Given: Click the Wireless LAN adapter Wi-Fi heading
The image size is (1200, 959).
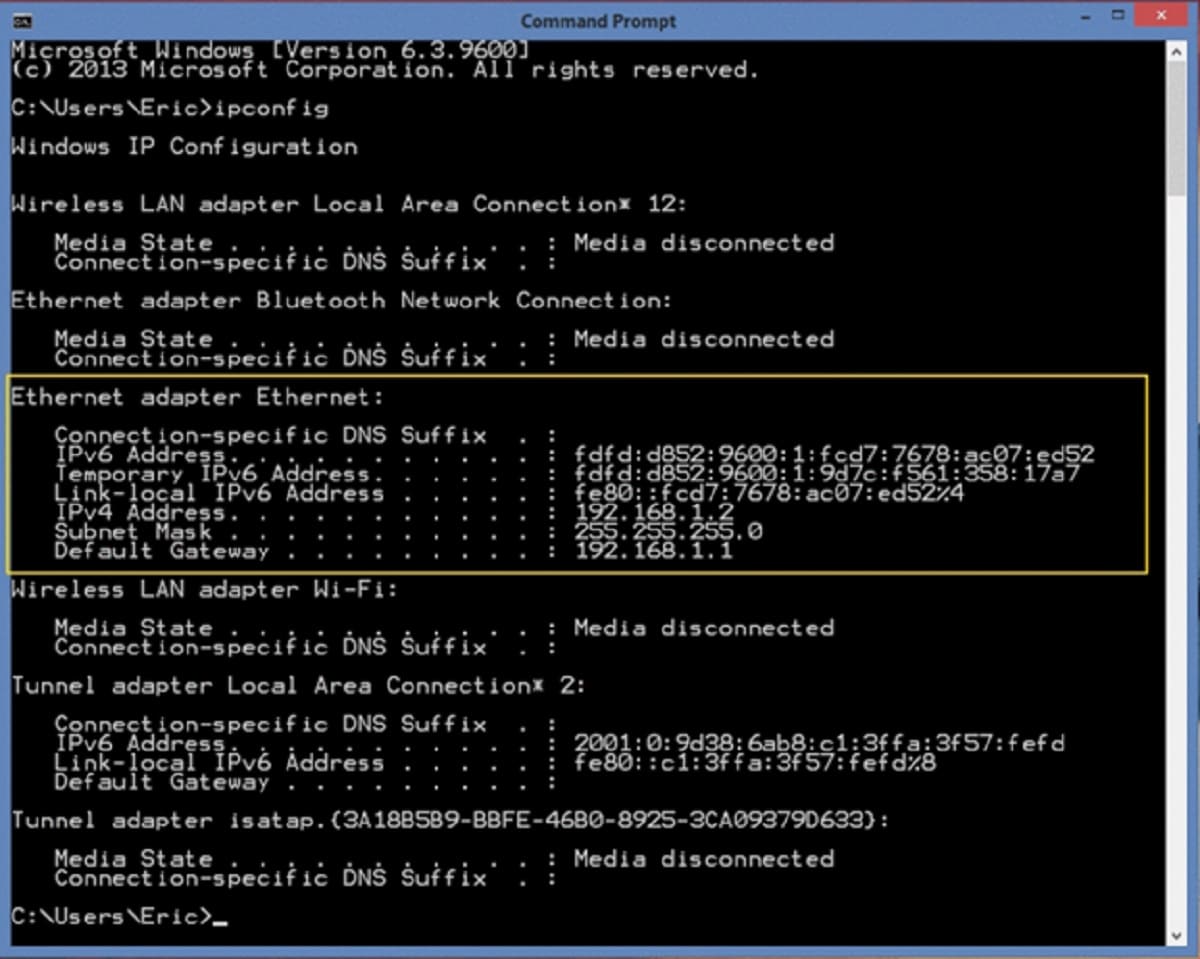Looking at the screenshot, I should 200,589.
